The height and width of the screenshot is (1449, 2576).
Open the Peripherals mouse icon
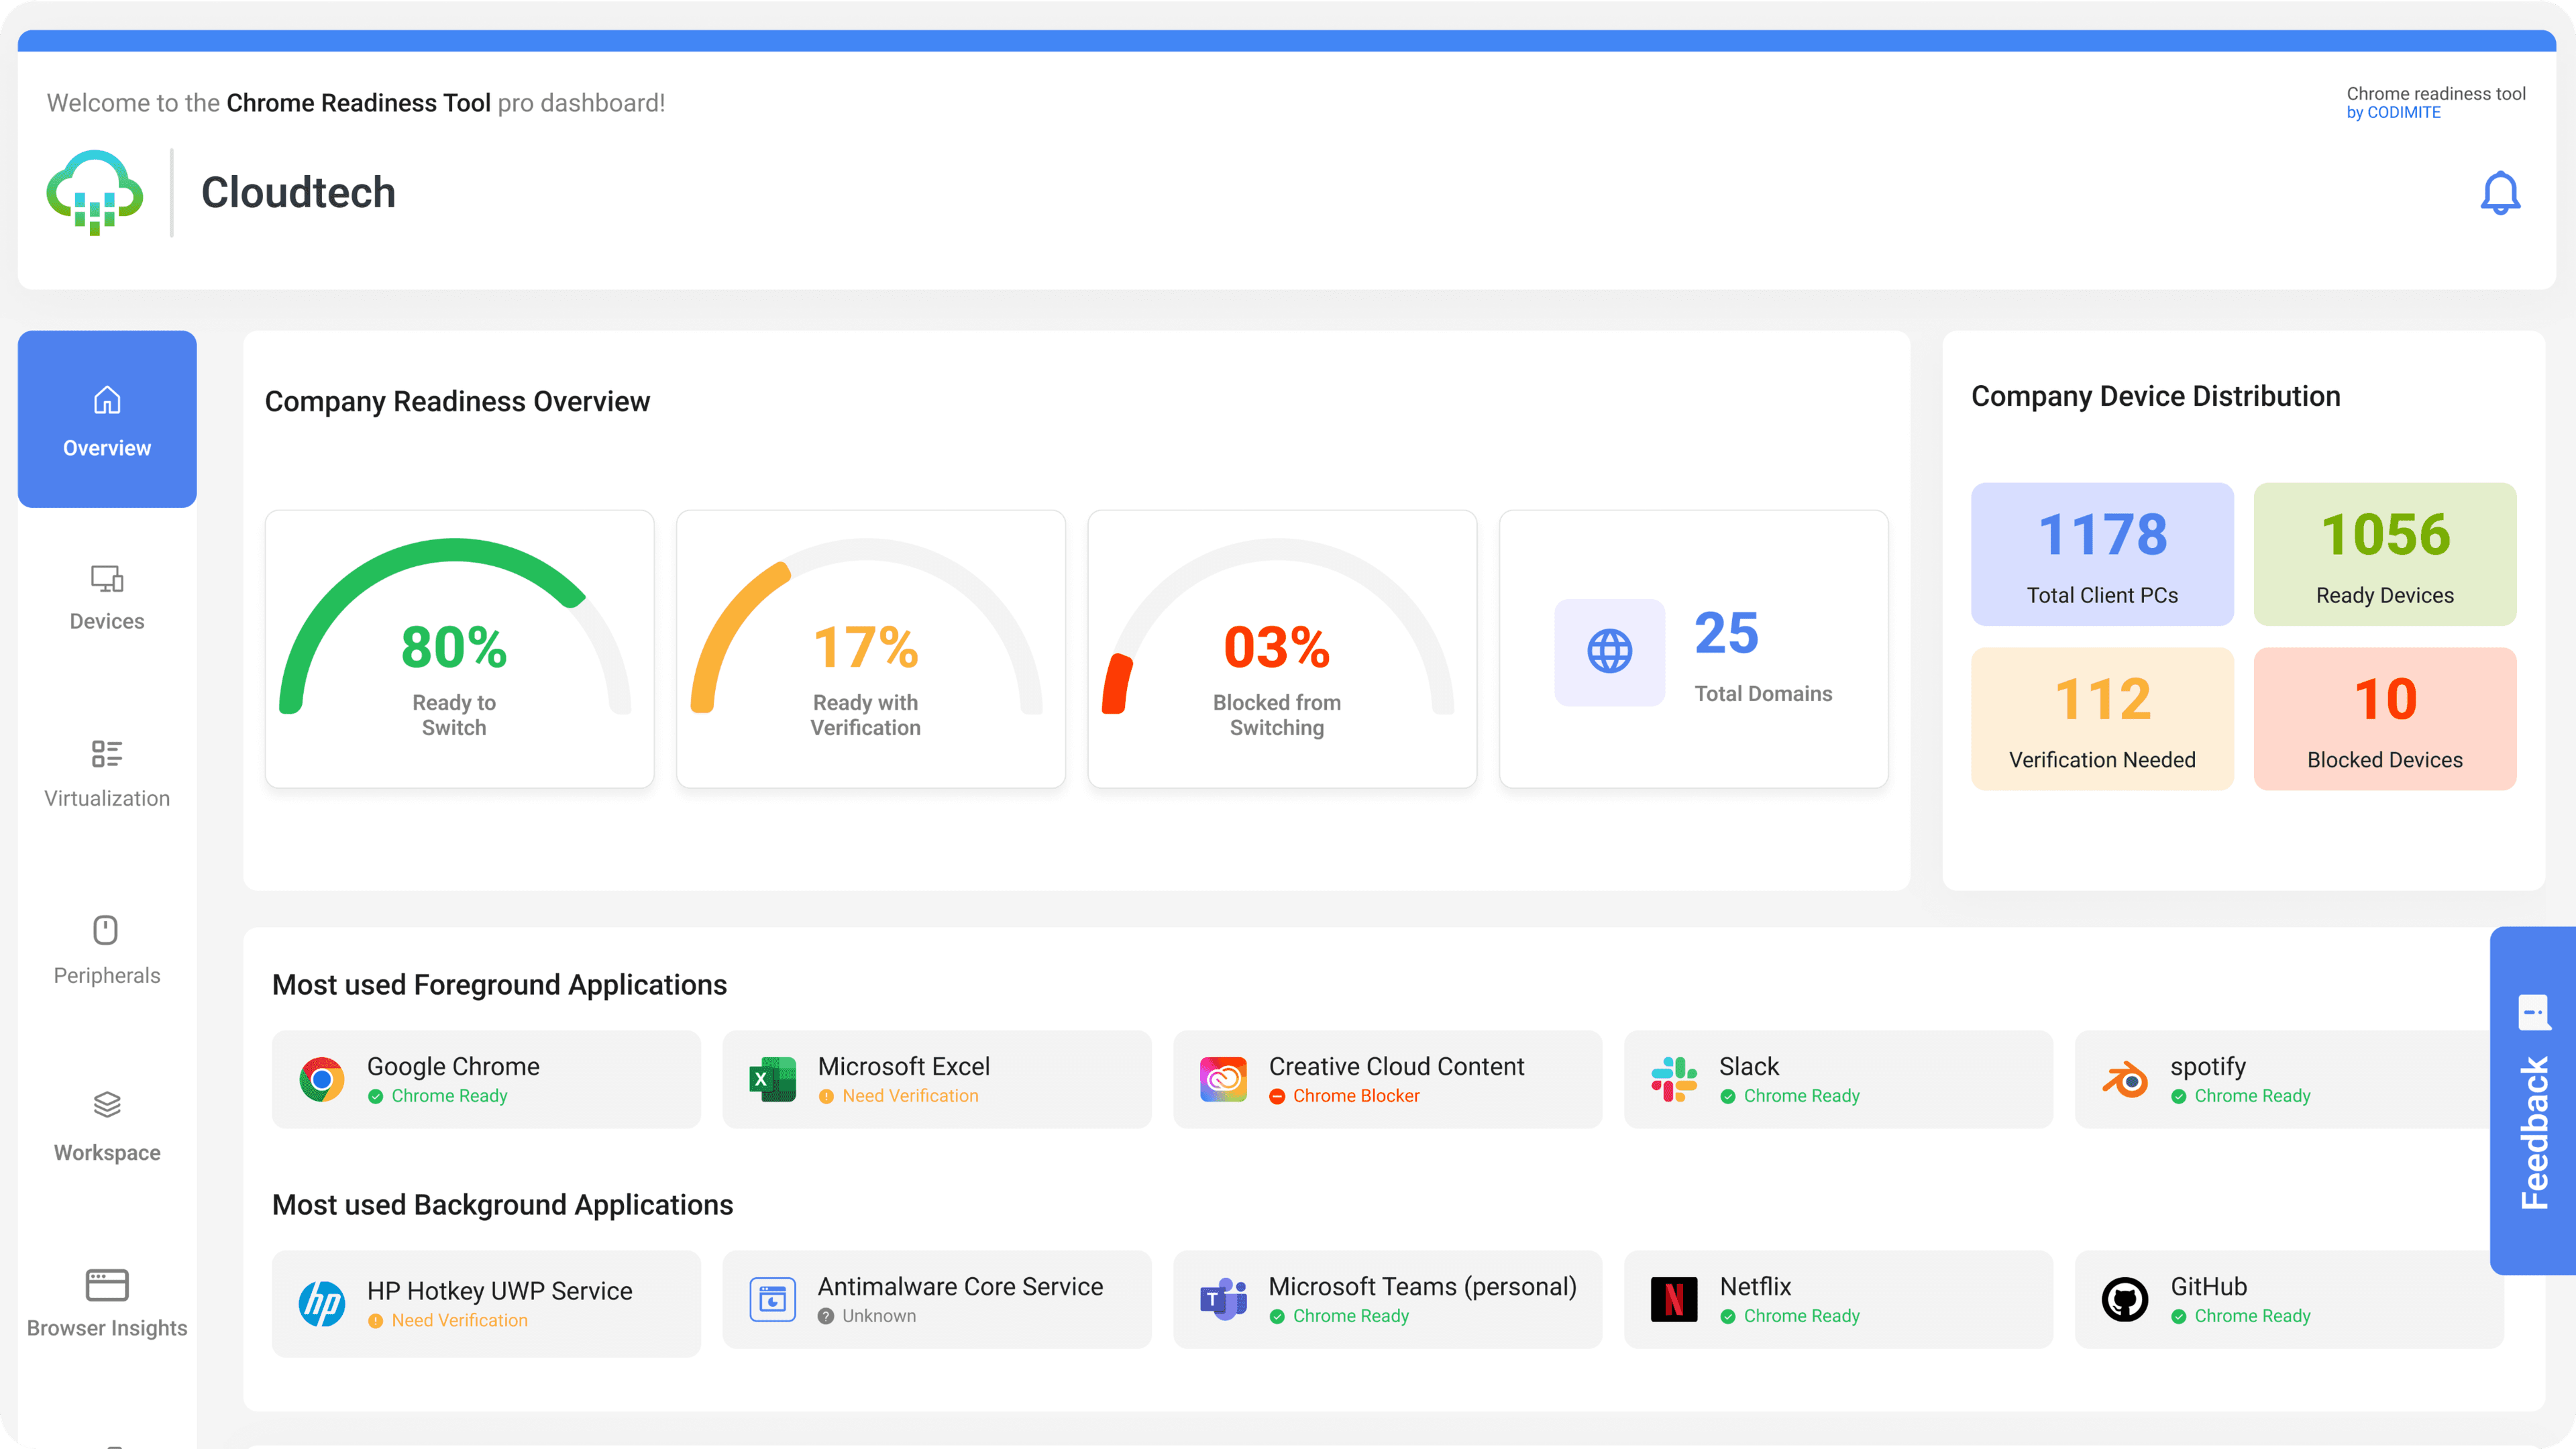pos(105,930)
